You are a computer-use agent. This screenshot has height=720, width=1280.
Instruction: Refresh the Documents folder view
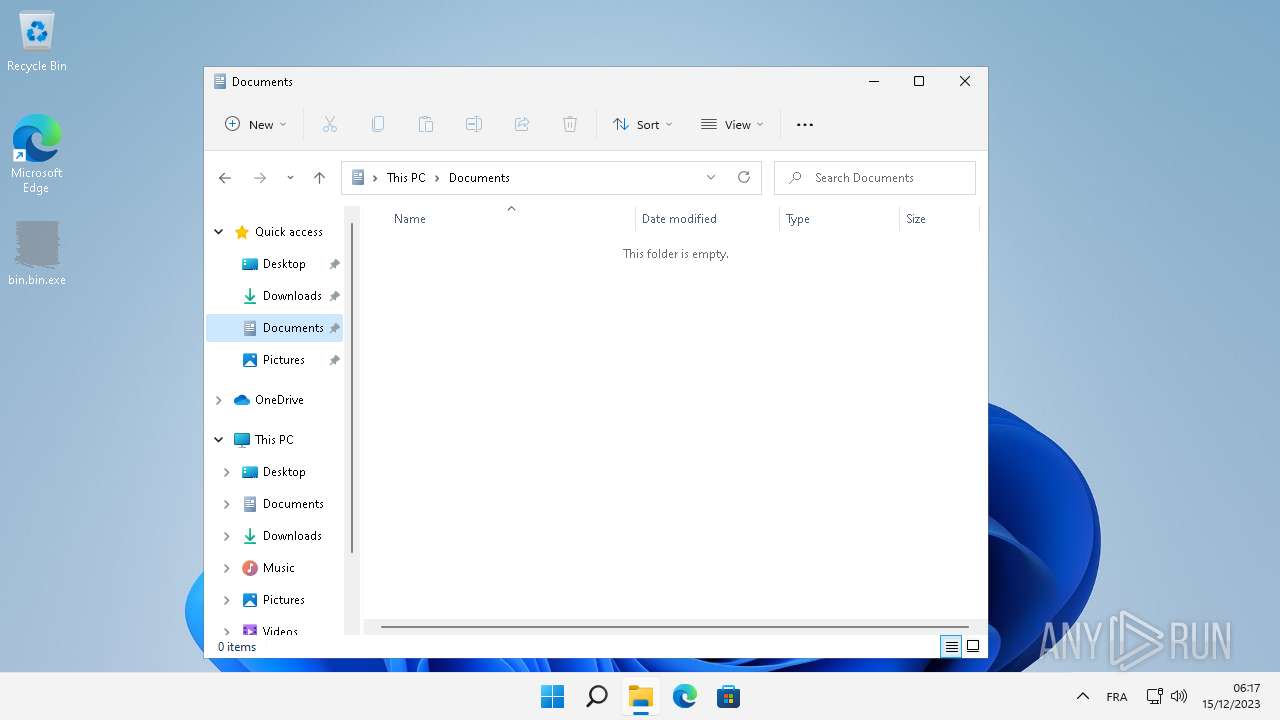[x=743, y=177]
